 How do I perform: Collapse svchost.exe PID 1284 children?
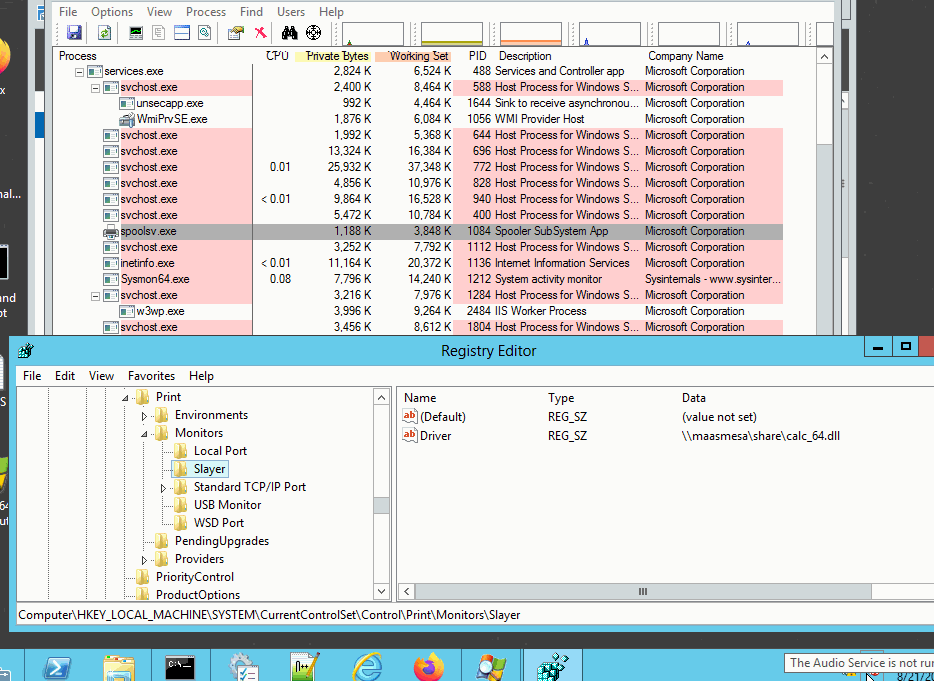[95, 296]
